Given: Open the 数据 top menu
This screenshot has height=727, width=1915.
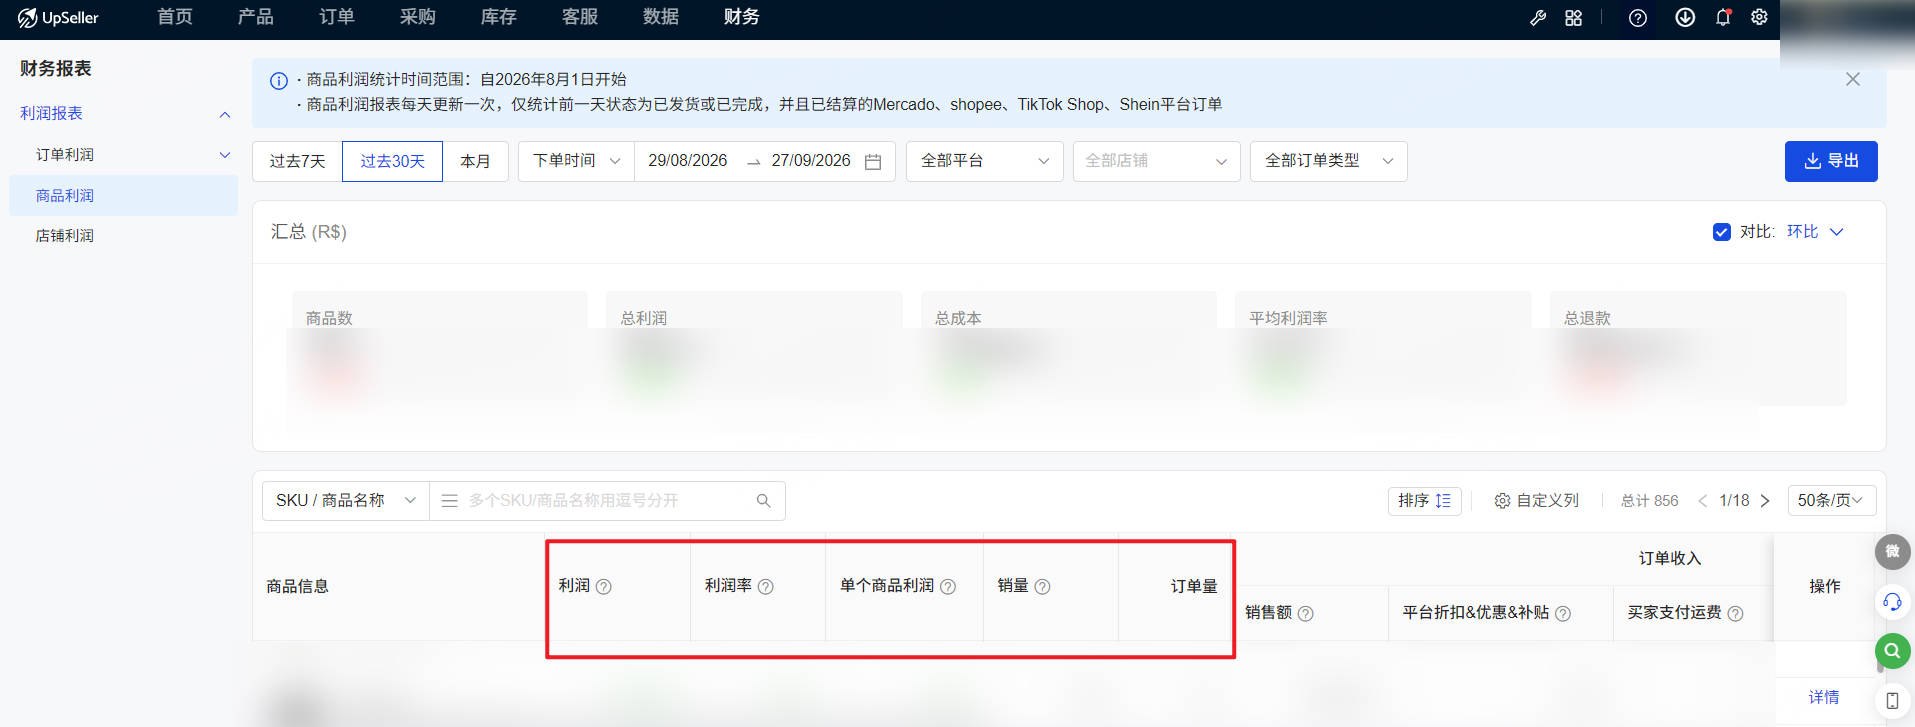Looking at the screenshot, I should point(661,17).
